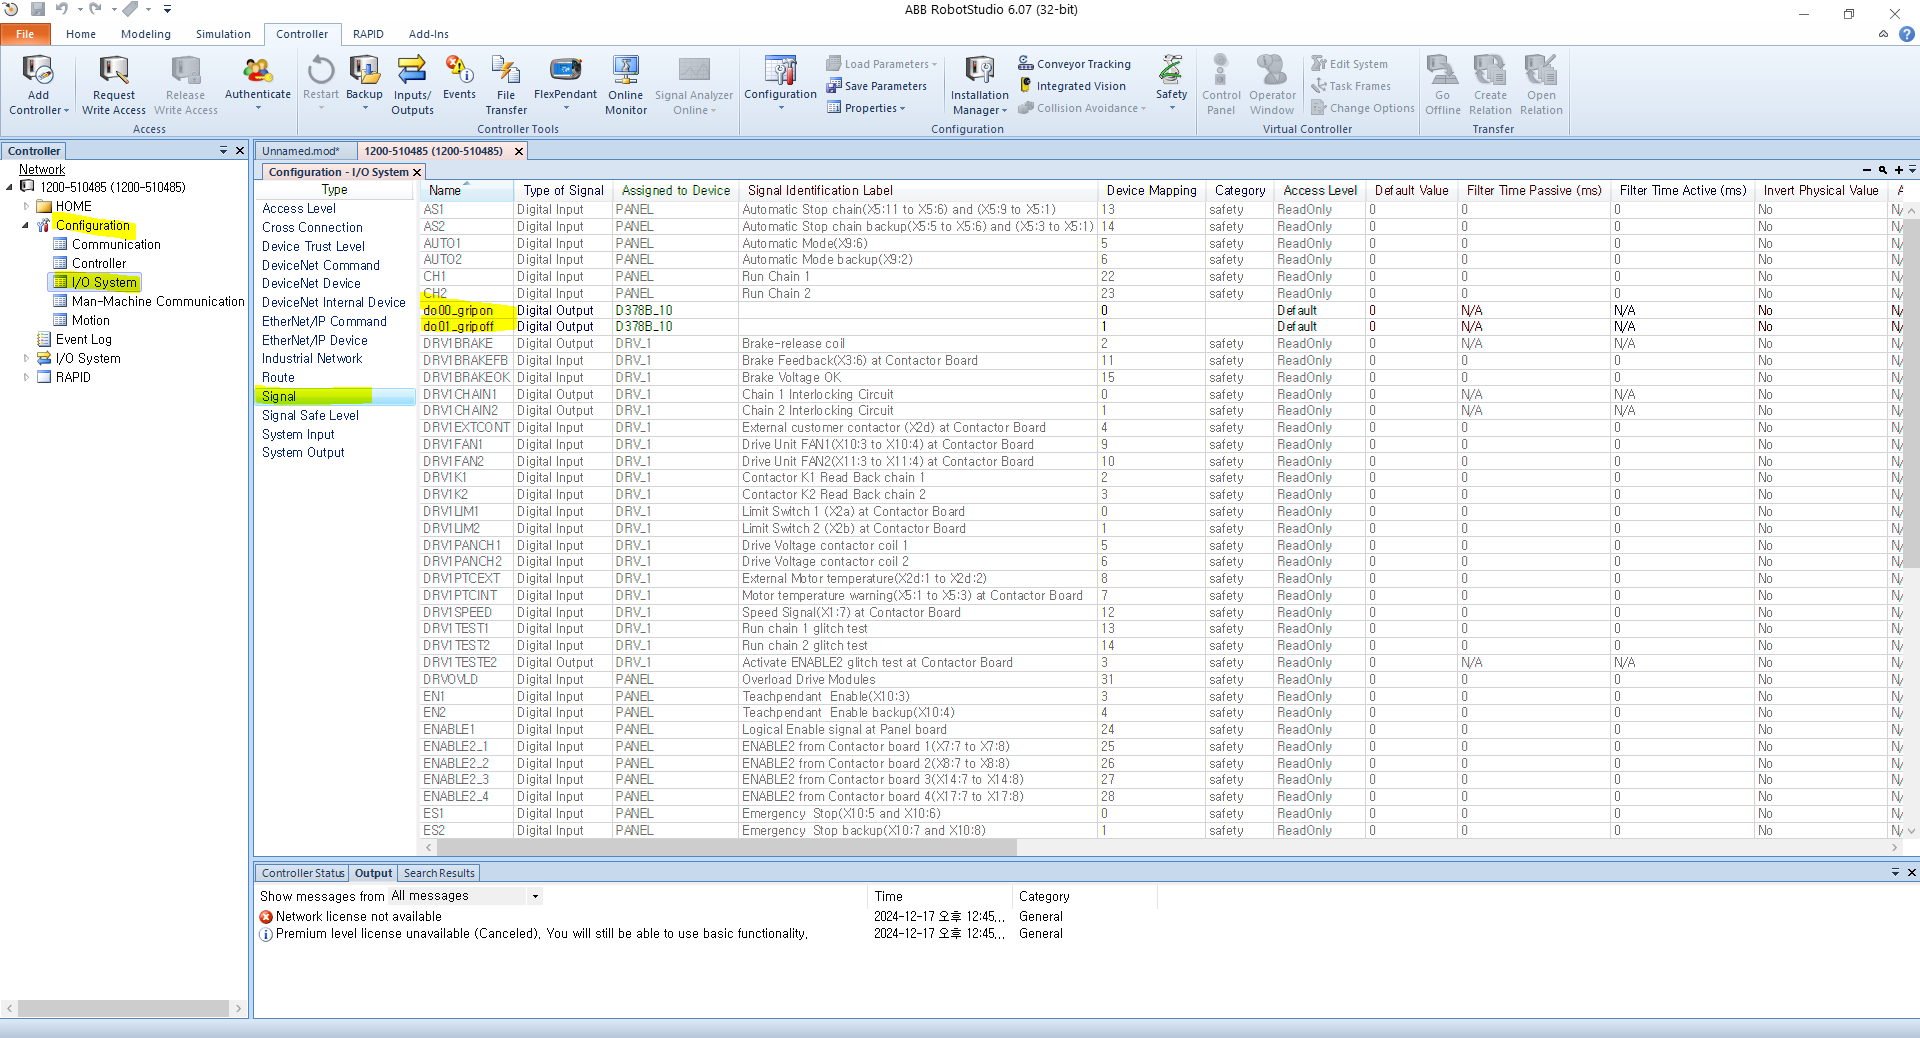Select the do01_gripoff signal row

(1160, 326)
